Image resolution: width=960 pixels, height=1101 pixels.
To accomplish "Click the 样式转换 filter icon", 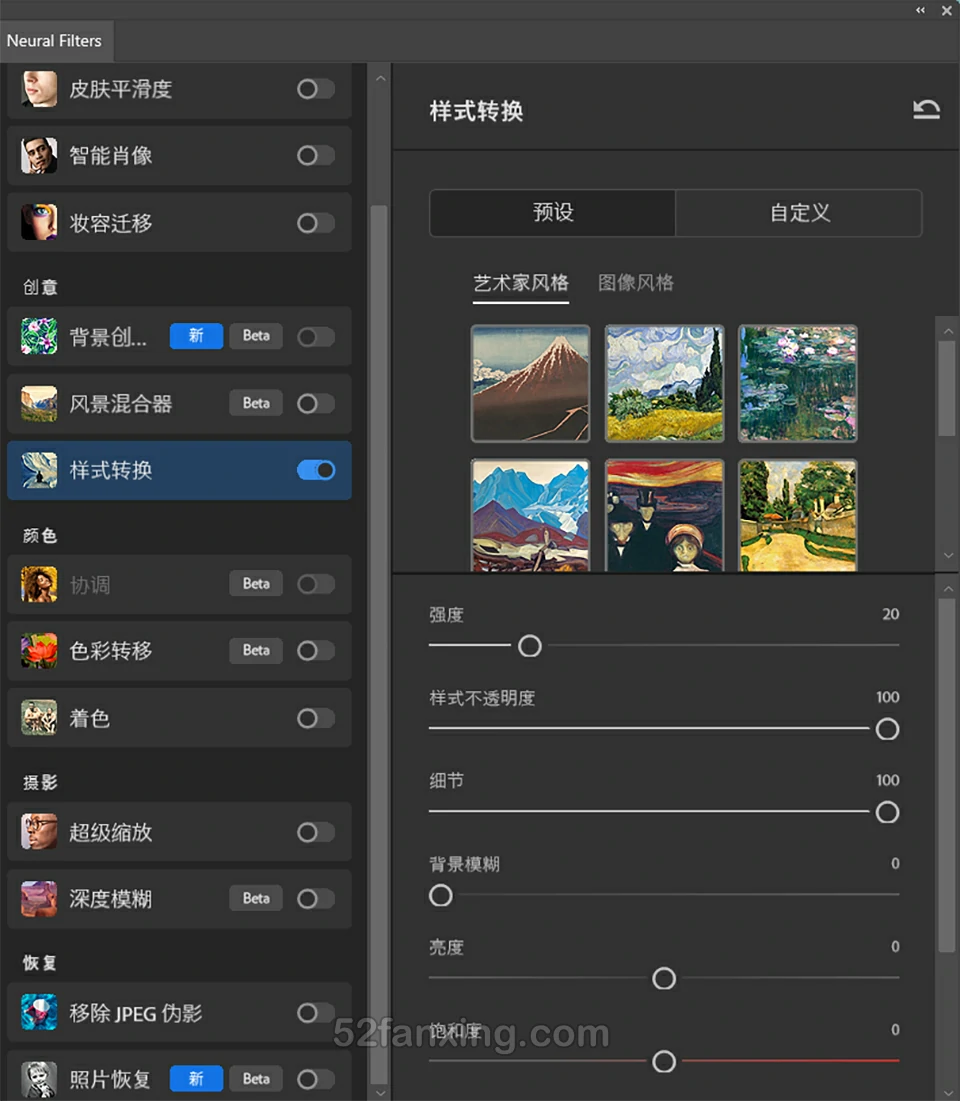I will [39, 470].
